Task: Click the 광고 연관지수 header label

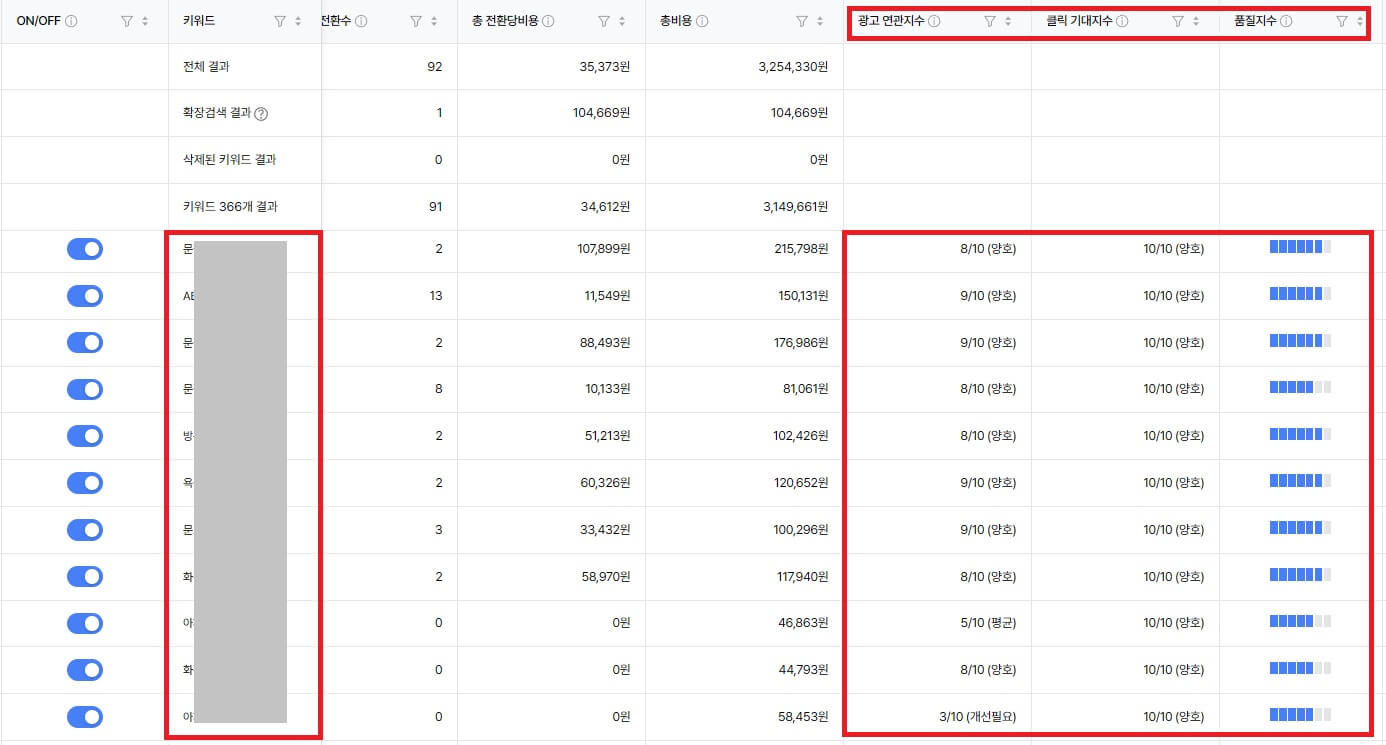Action: click(891, 21)
